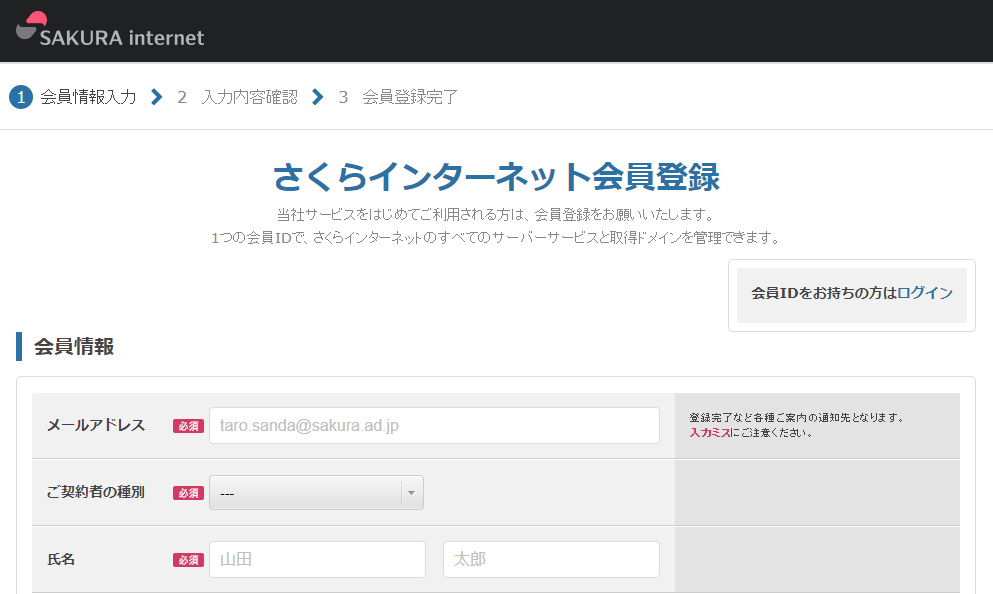Click the SAKURA internet logo
The image size is (993, 594).
[x=110, y=32]
